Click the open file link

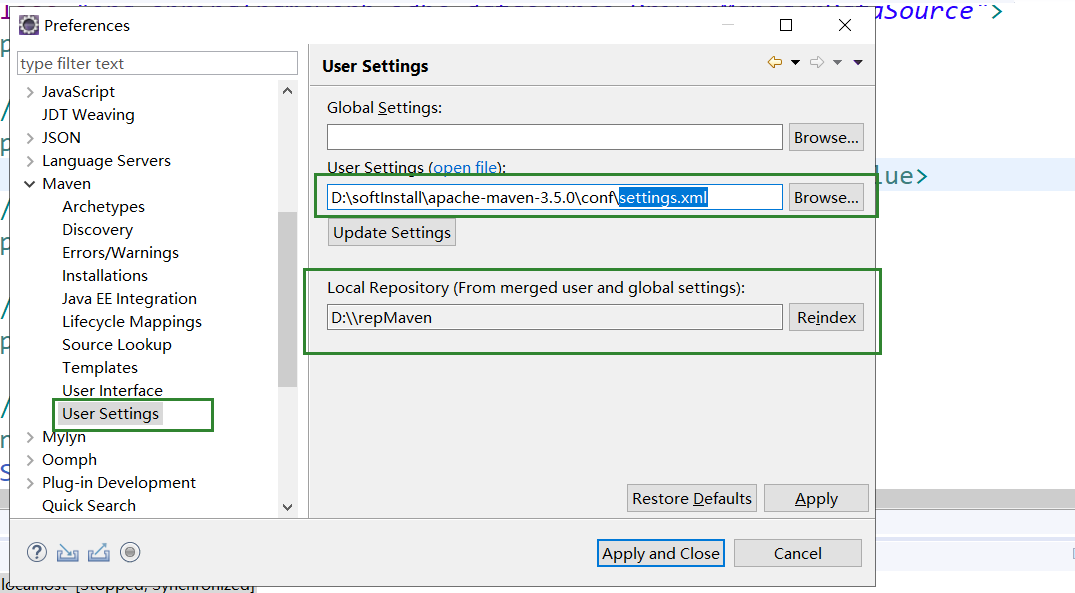[466, 168]
